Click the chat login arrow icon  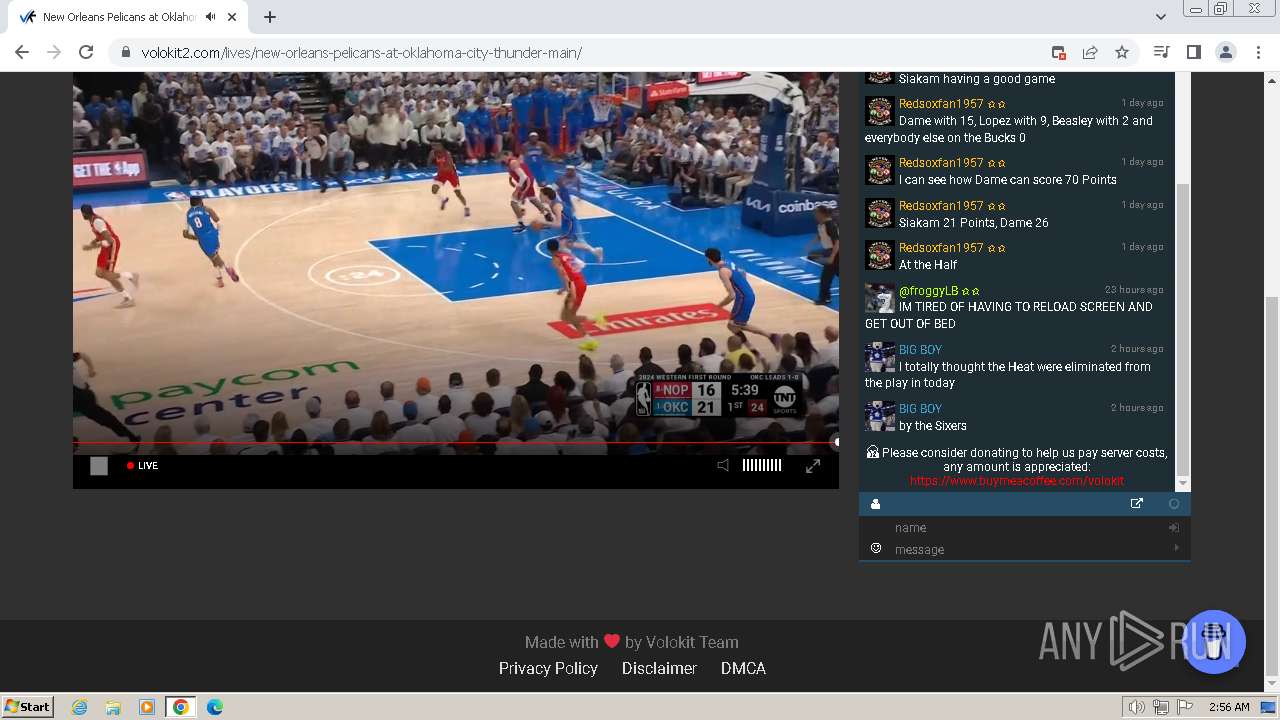pyautogui.click(x=1174, y=527)
